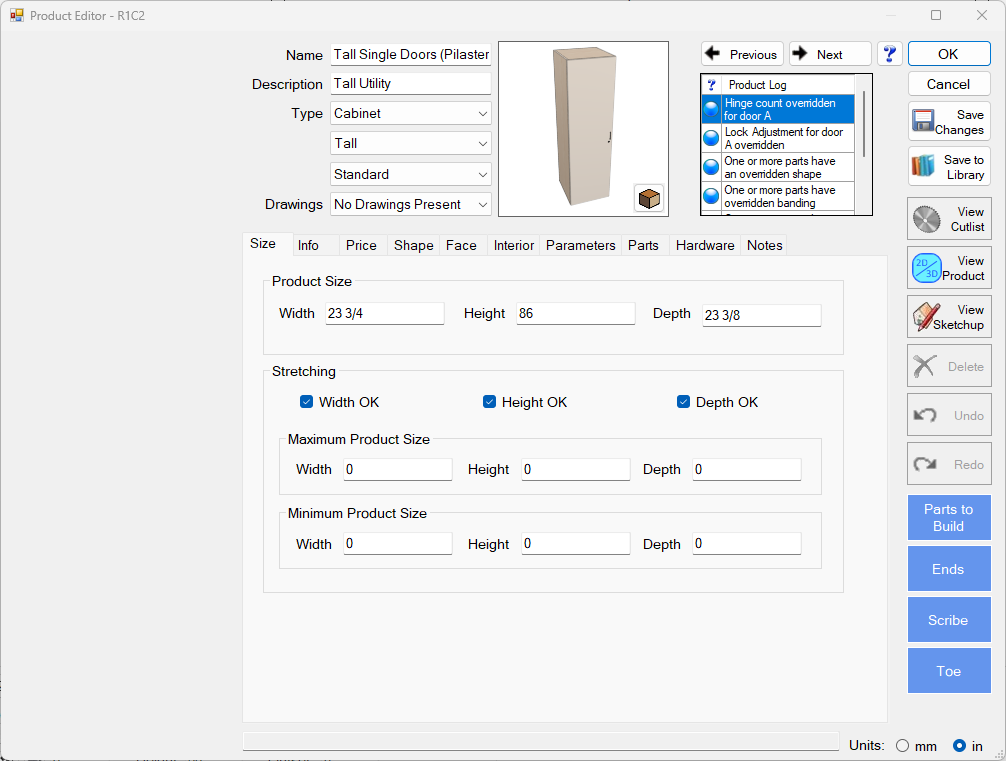Open View Product 2D/3D button
This screenshot has height=761, width=1006.
pyautogui.click(x=927, y=268)
